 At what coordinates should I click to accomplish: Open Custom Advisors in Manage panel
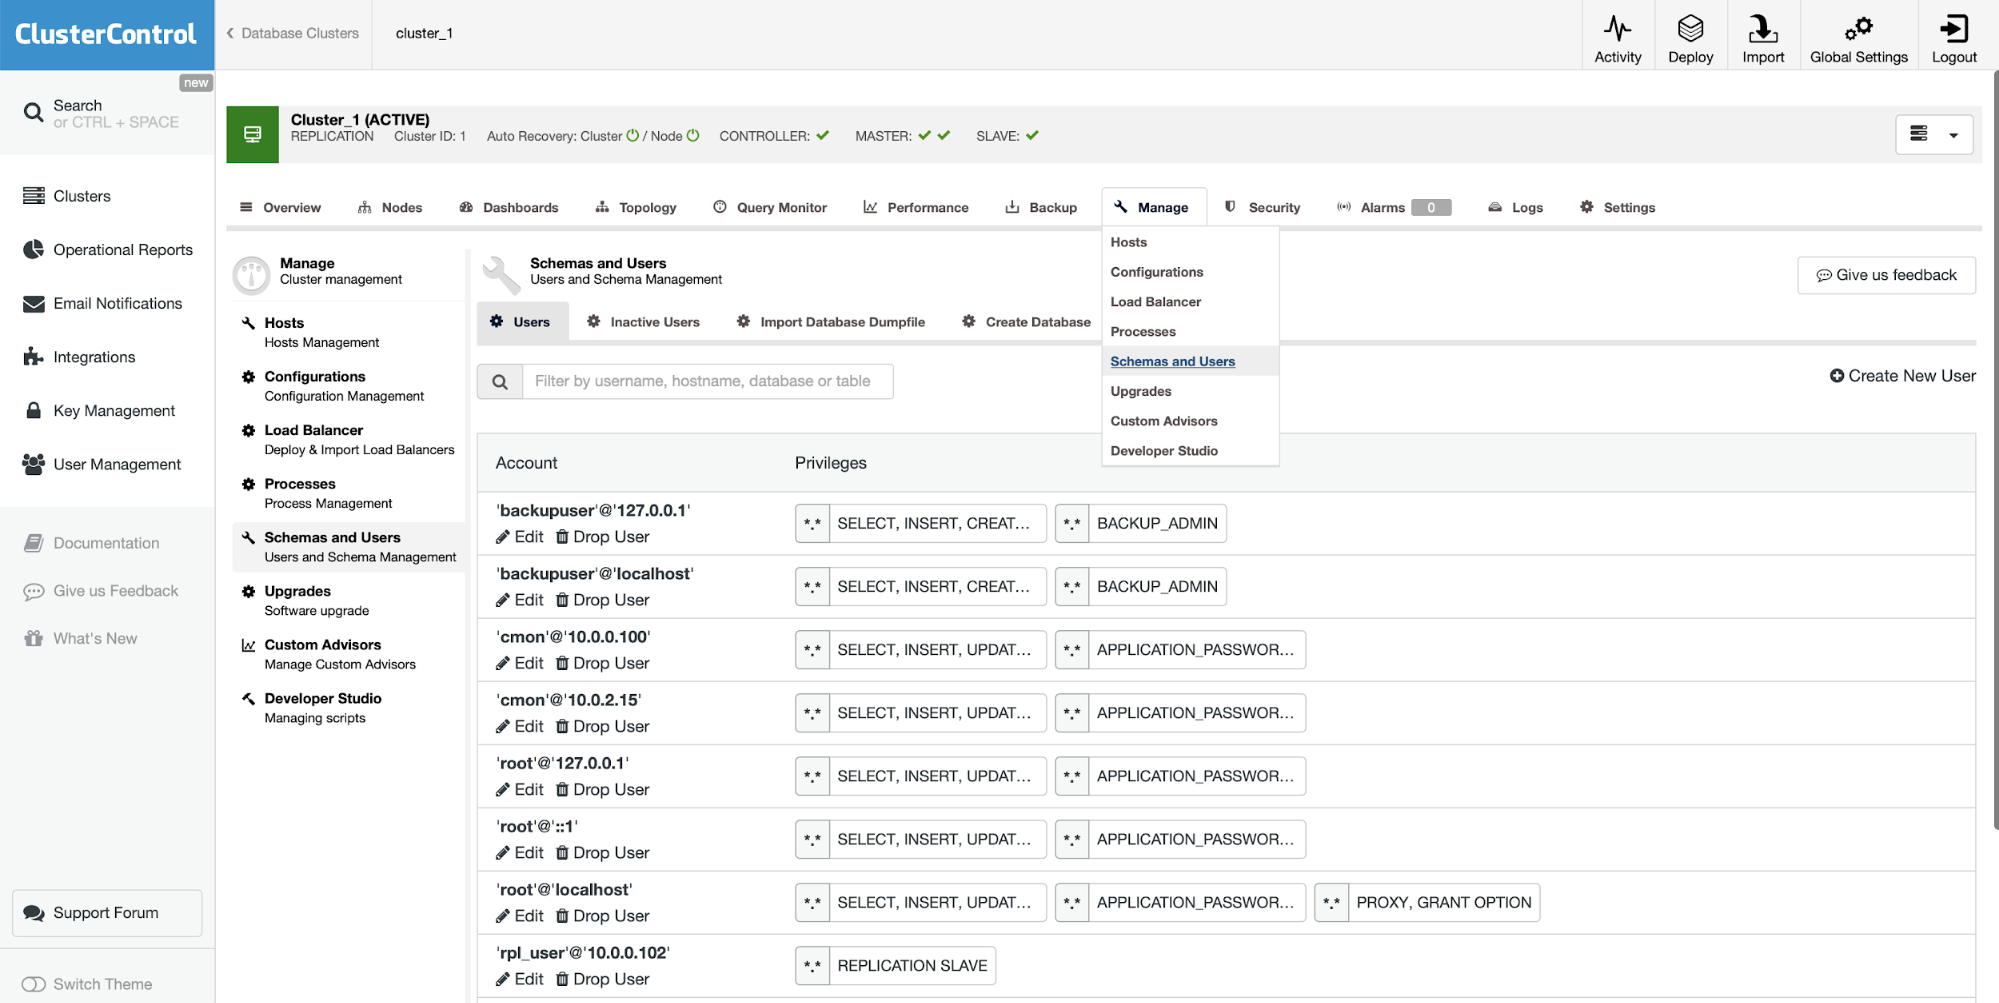(349, 654)
